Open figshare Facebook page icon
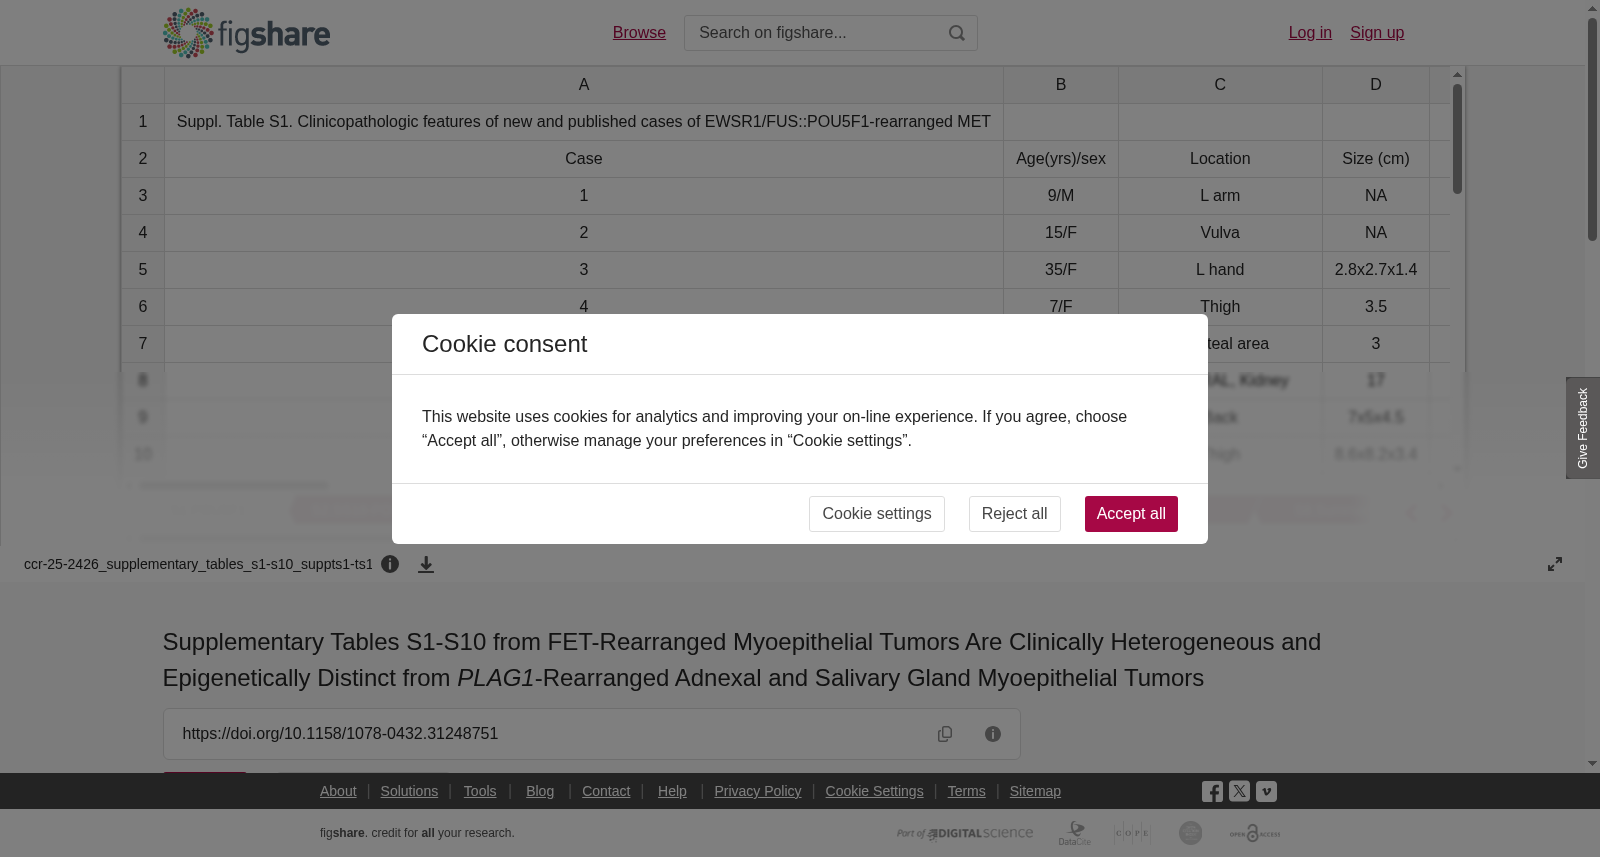Viewport: 1600px width, 857px height. click(1212, 791)
